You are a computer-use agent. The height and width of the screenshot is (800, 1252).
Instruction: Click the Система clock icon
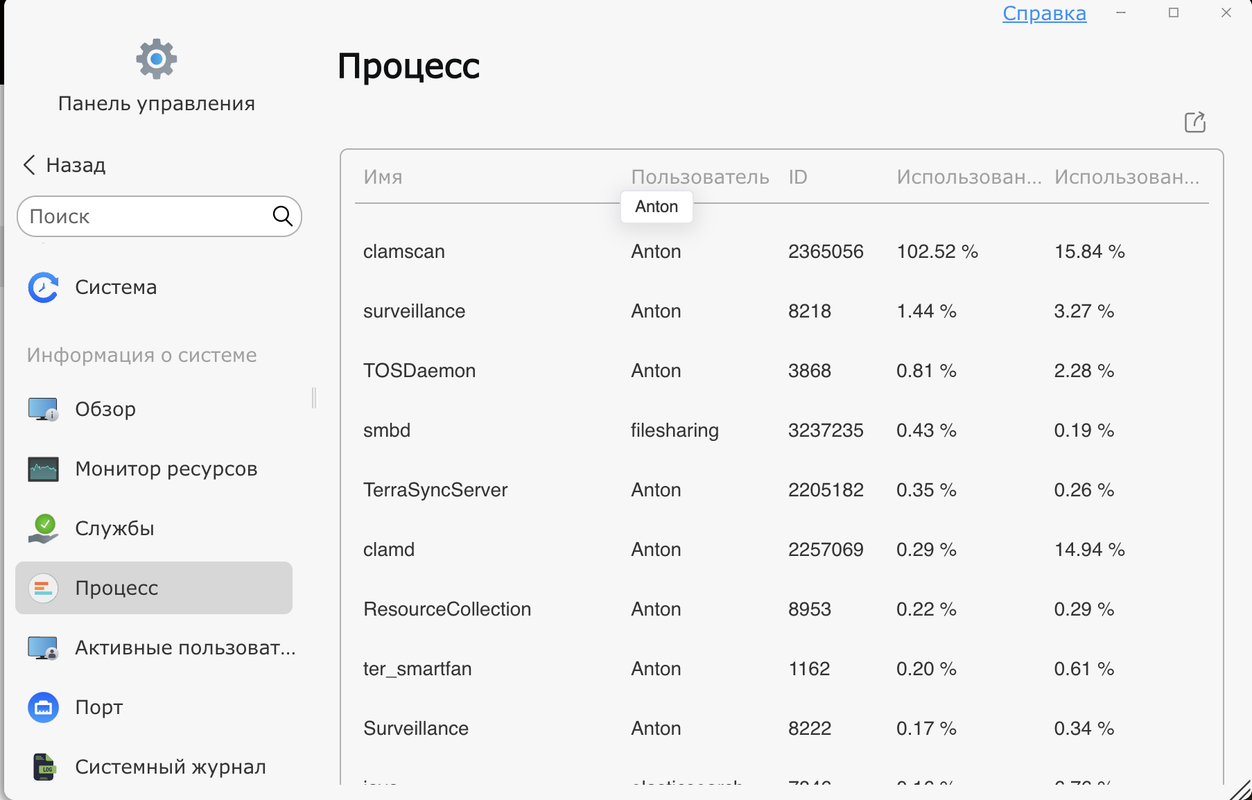pos(43,287)
